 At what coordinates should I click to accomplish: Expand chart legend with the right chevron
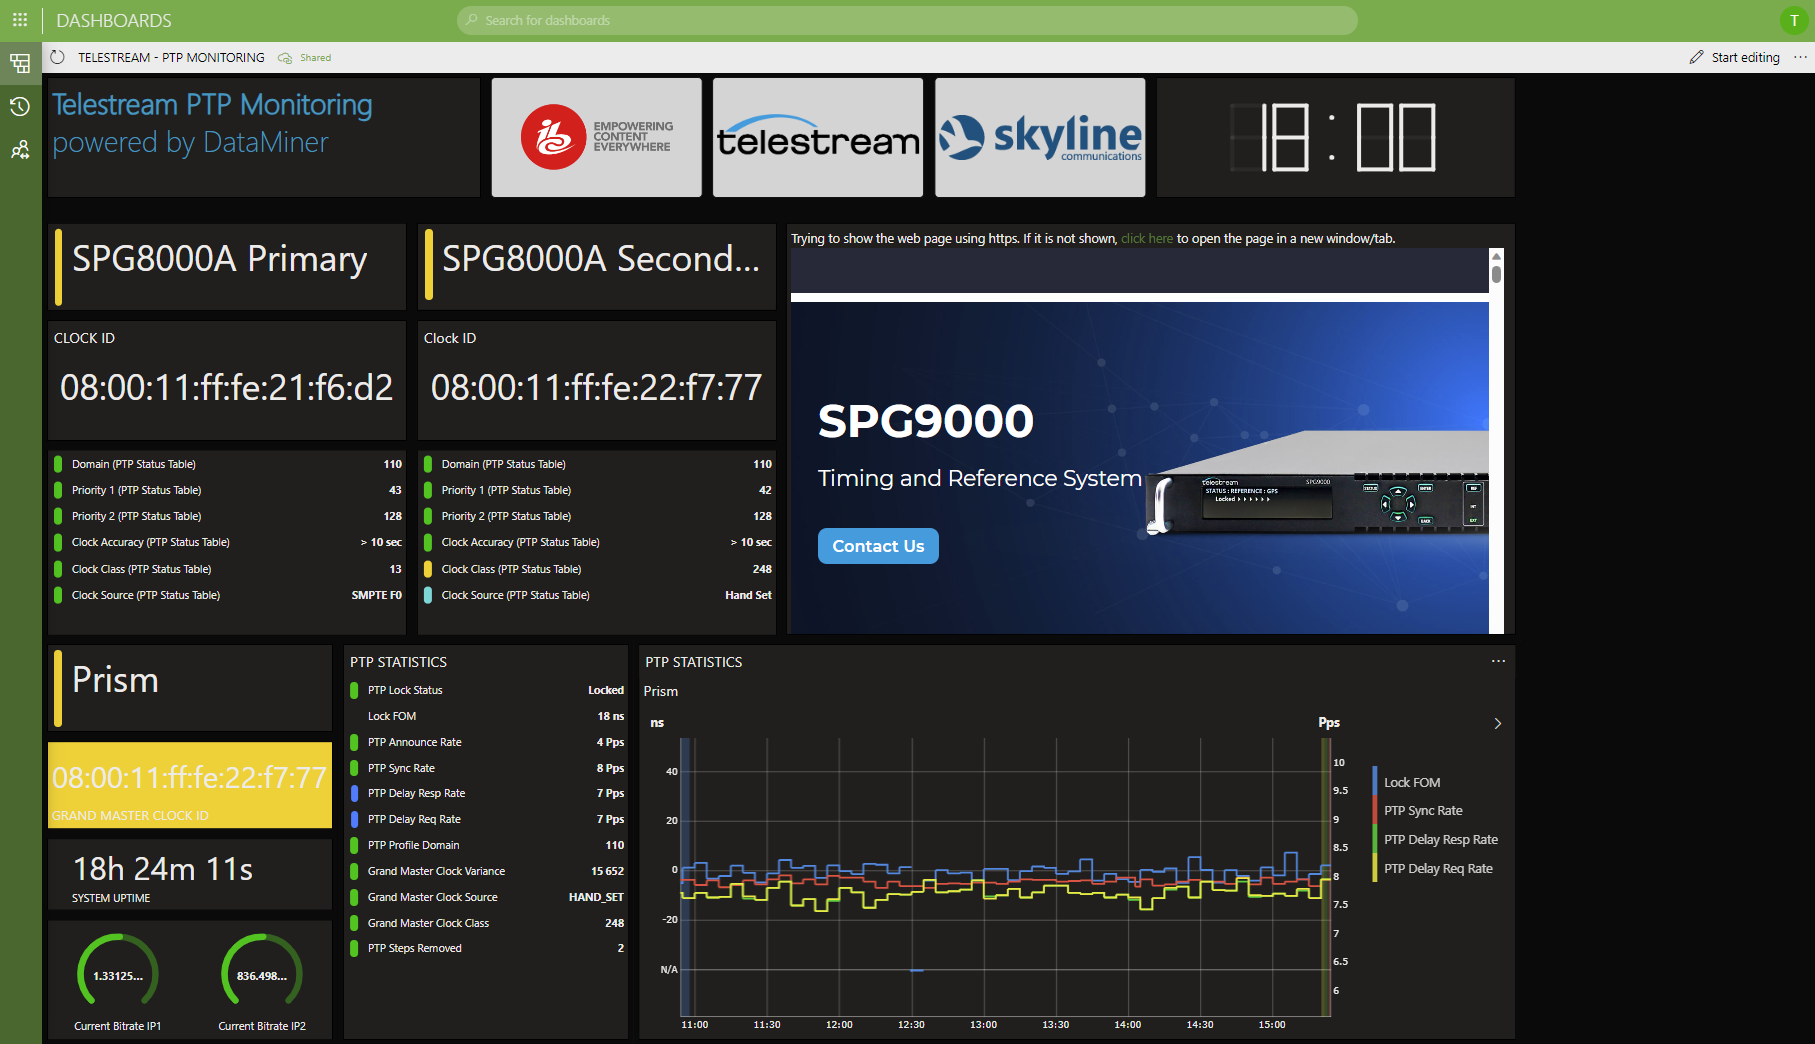[x=1497, y=723]
